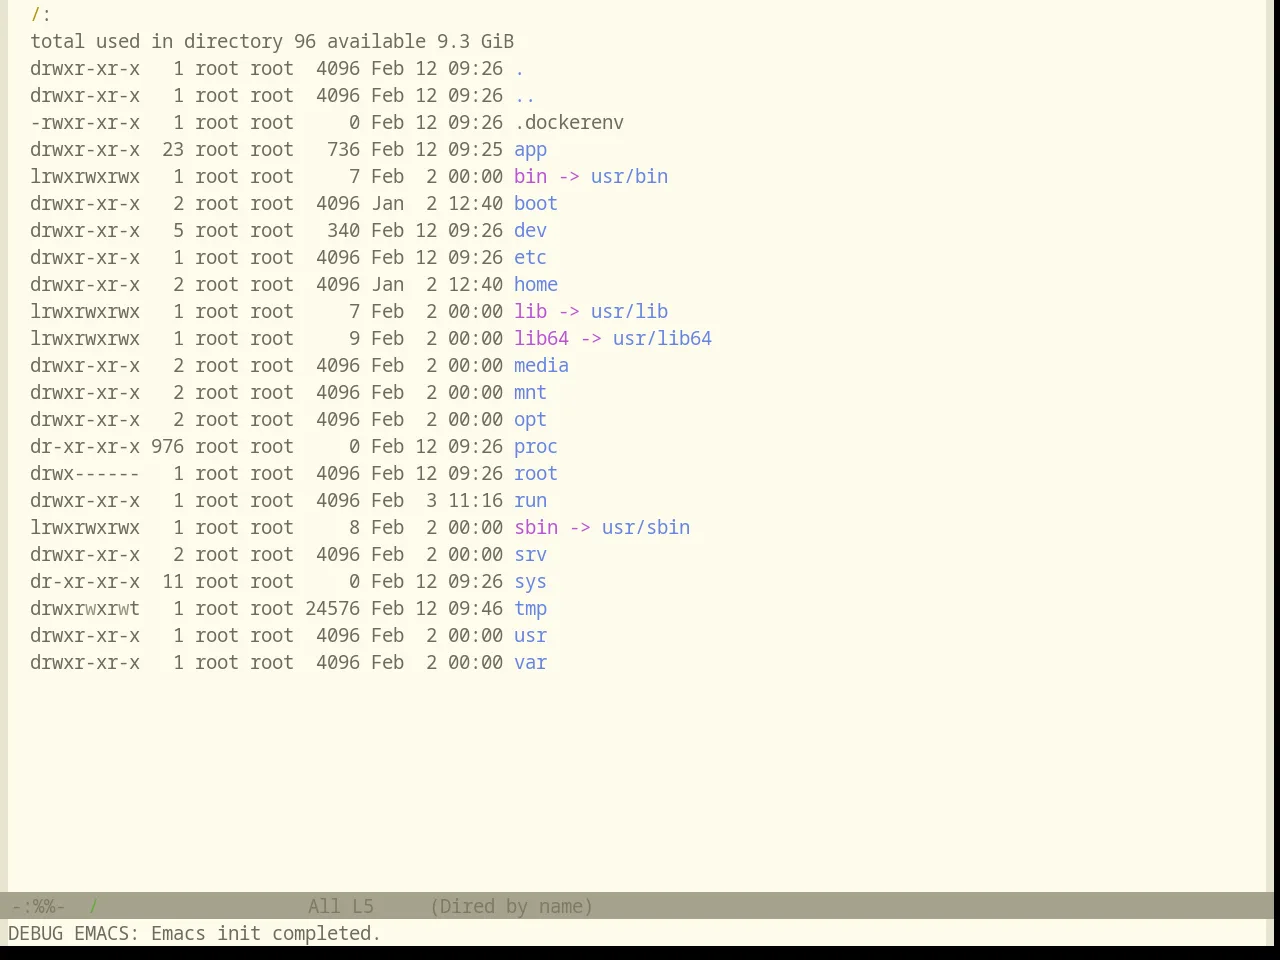
Task: Open the root directory entry
Action: [x=535, y=474]
